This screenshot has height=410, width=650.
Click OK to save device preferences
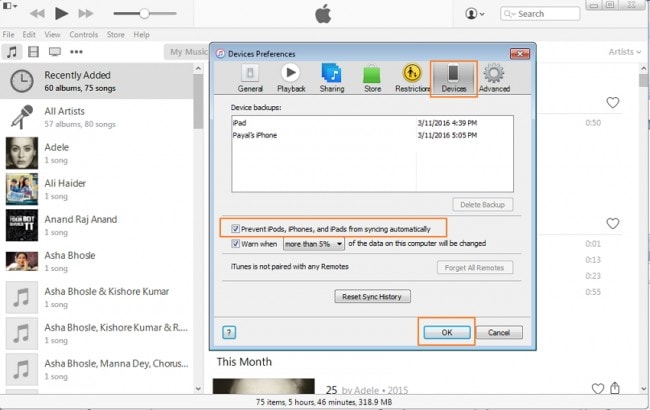pos(446,332)
